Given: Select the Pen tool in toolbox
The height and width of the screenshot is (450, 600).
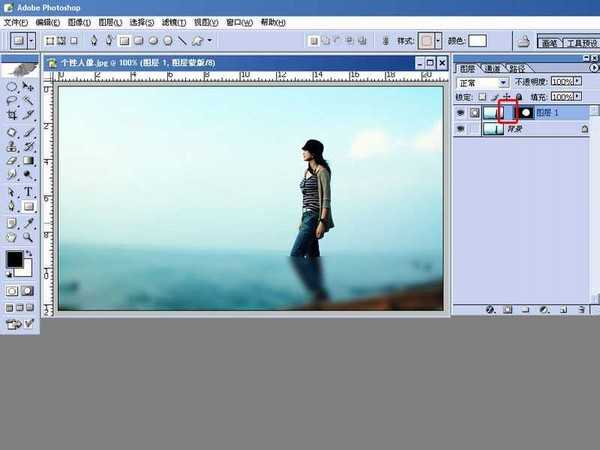Looking at the screenshot, I should tap(11, 206).
